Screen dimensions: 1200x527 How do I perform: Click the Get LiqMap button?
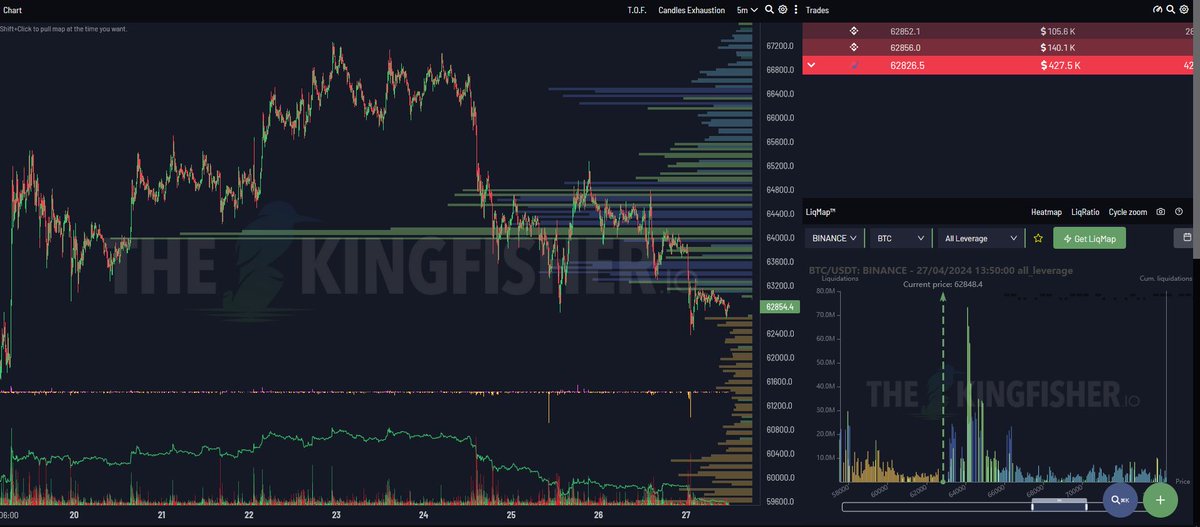tap(1090, 238)
